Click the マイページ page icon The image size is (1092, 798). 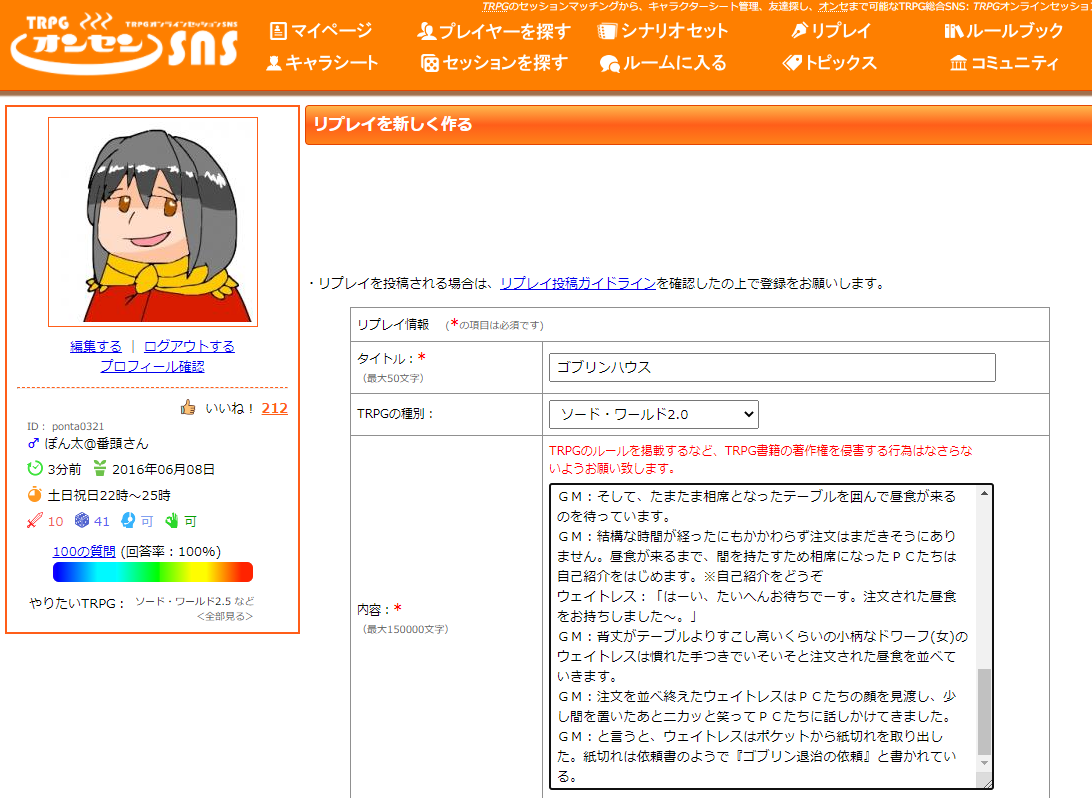tap(278, 31)
